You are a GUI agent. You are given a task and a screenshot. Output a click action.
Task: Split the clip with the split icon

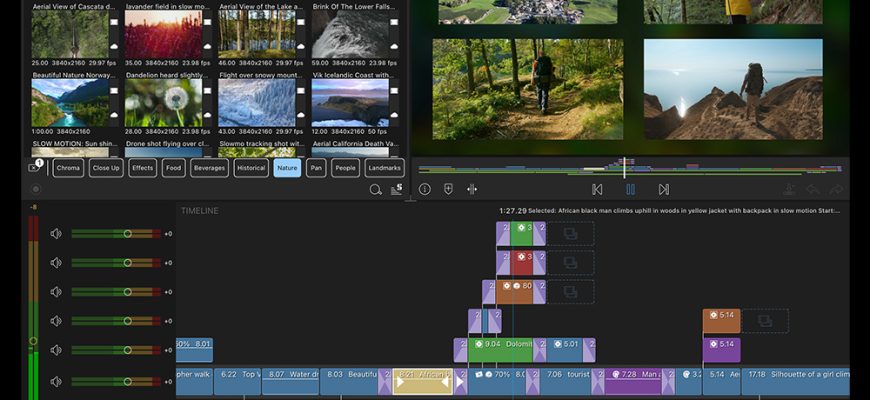click(472, 189)
